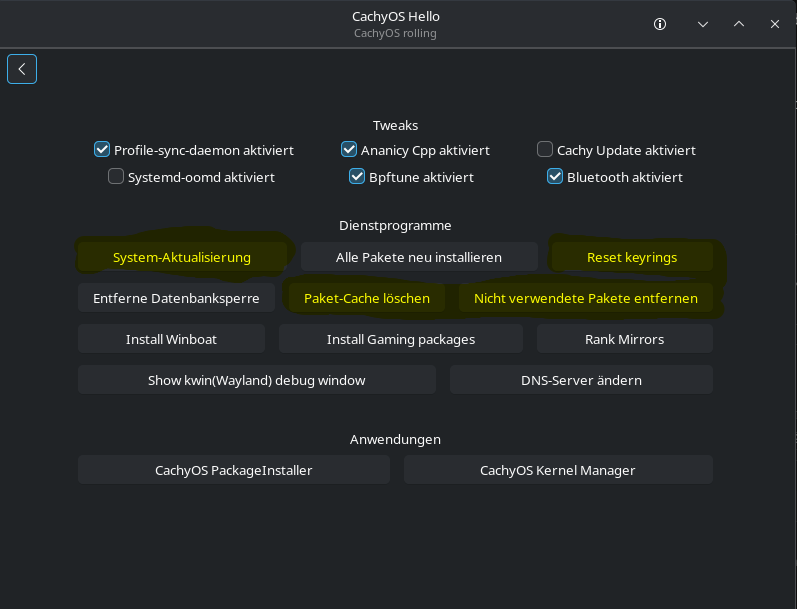797x609 pixels.
Task: Click Entferne Datenbanksperre
Action: (x=176, y=298)
